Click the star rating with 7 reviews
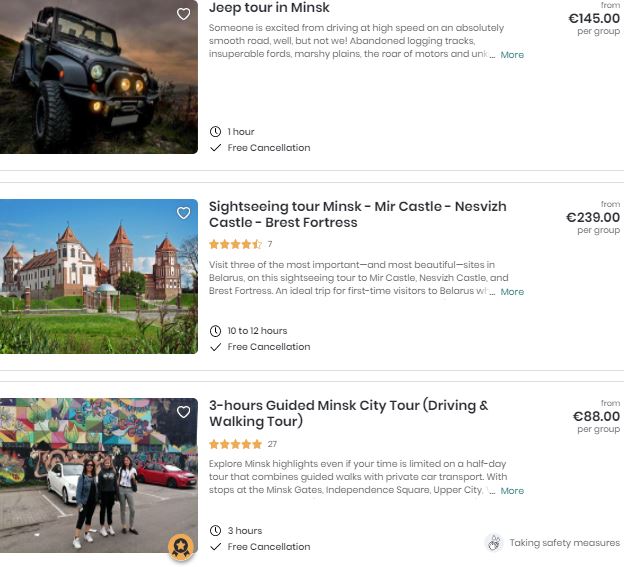 pos(235,244)
